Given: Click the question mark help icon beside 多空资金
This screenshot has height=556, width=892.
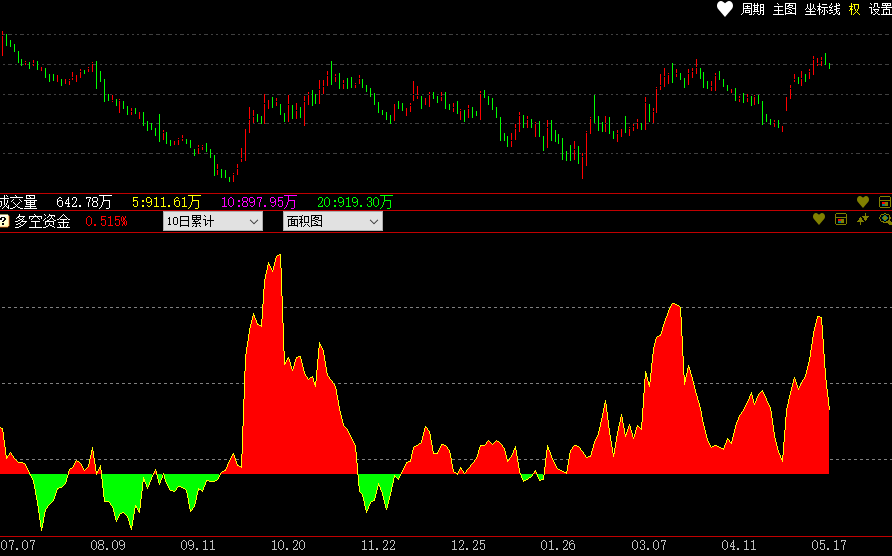Looking at the screenshot, I should tap(4, 221).
